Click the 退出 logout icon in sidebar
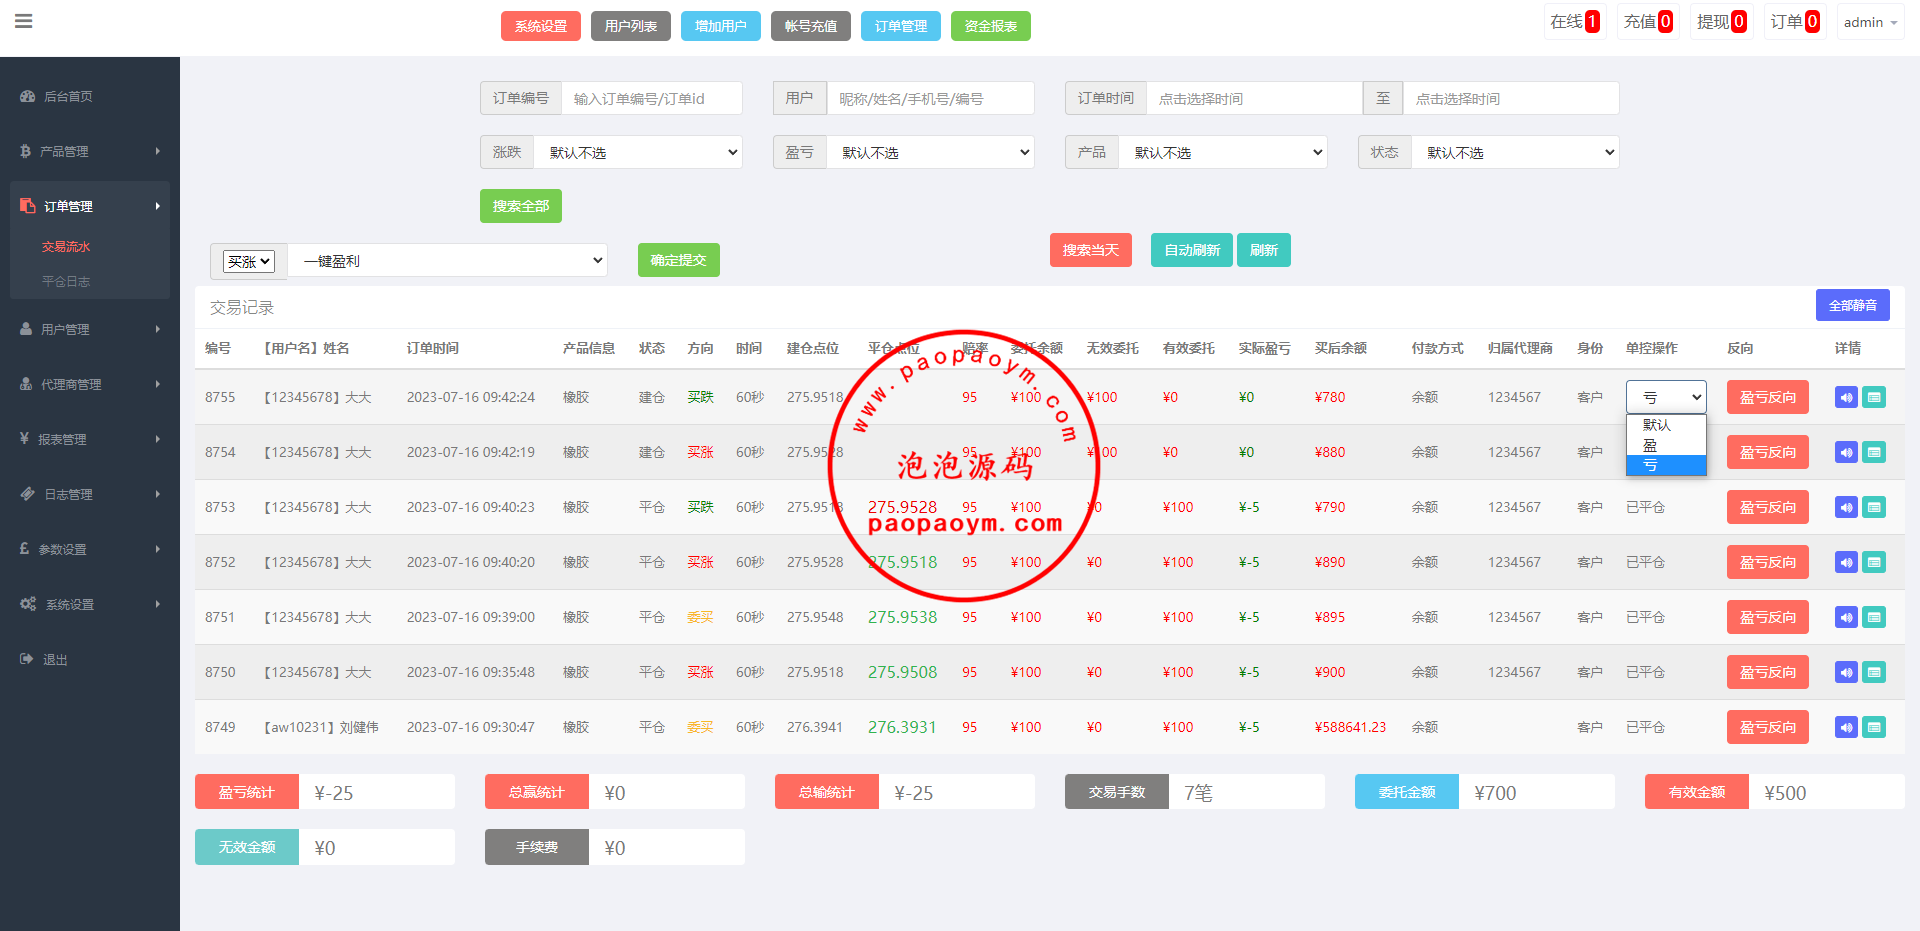 [27, 659]
